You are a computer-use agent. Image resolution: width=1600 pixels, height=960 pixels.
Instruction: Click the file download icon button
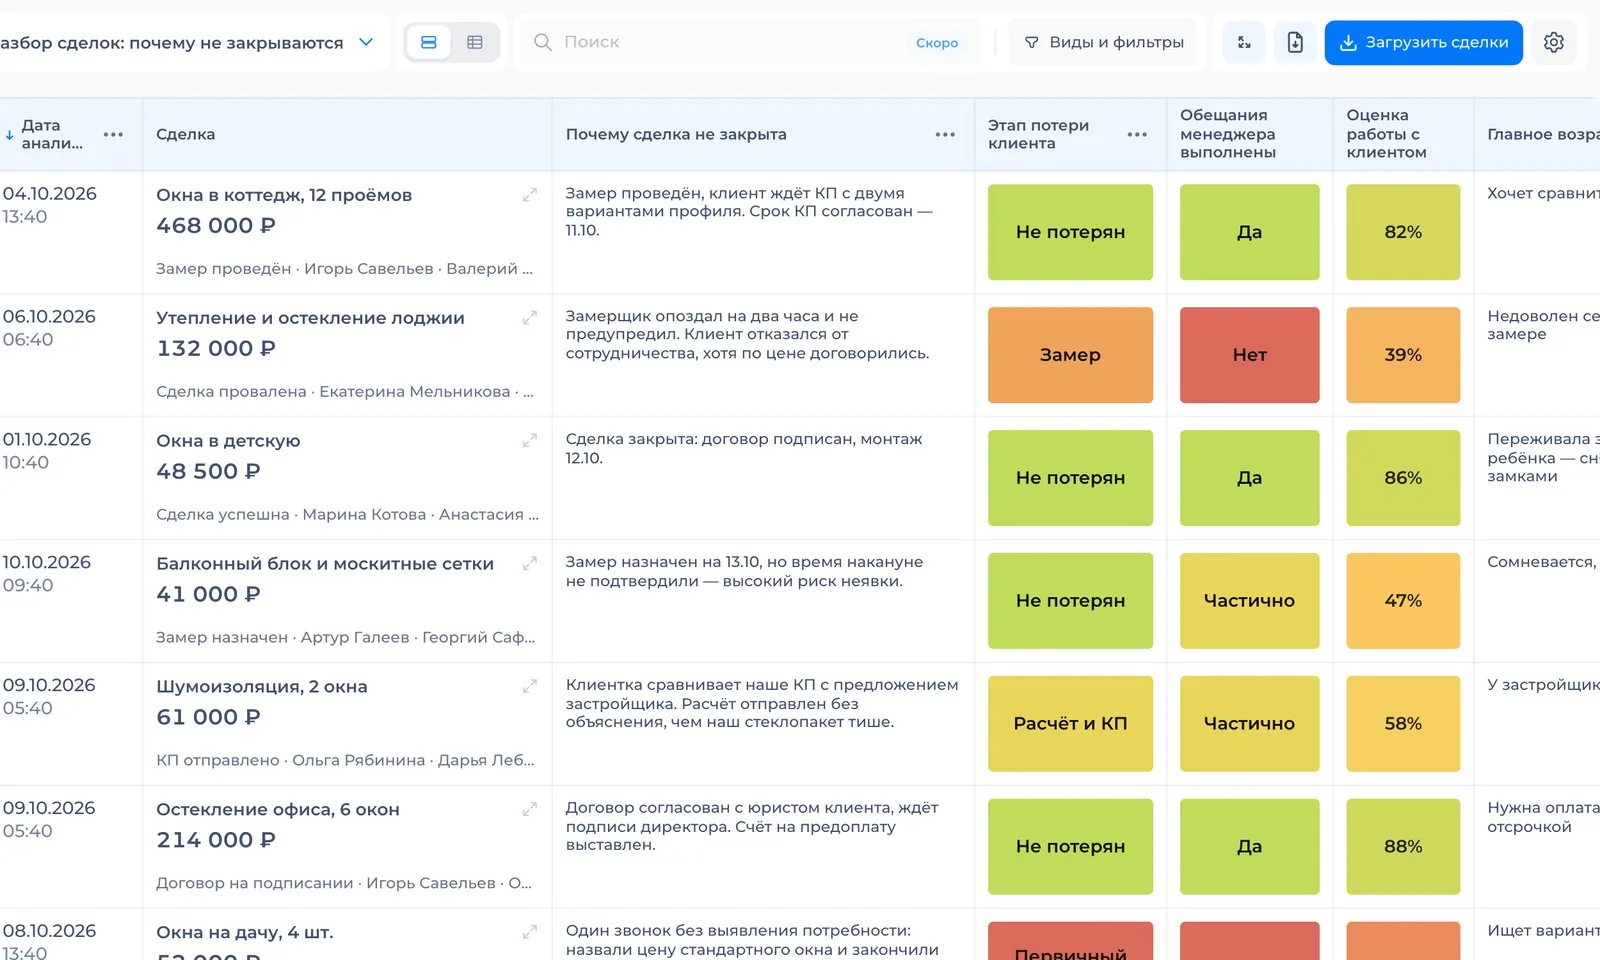(1295, 42)
